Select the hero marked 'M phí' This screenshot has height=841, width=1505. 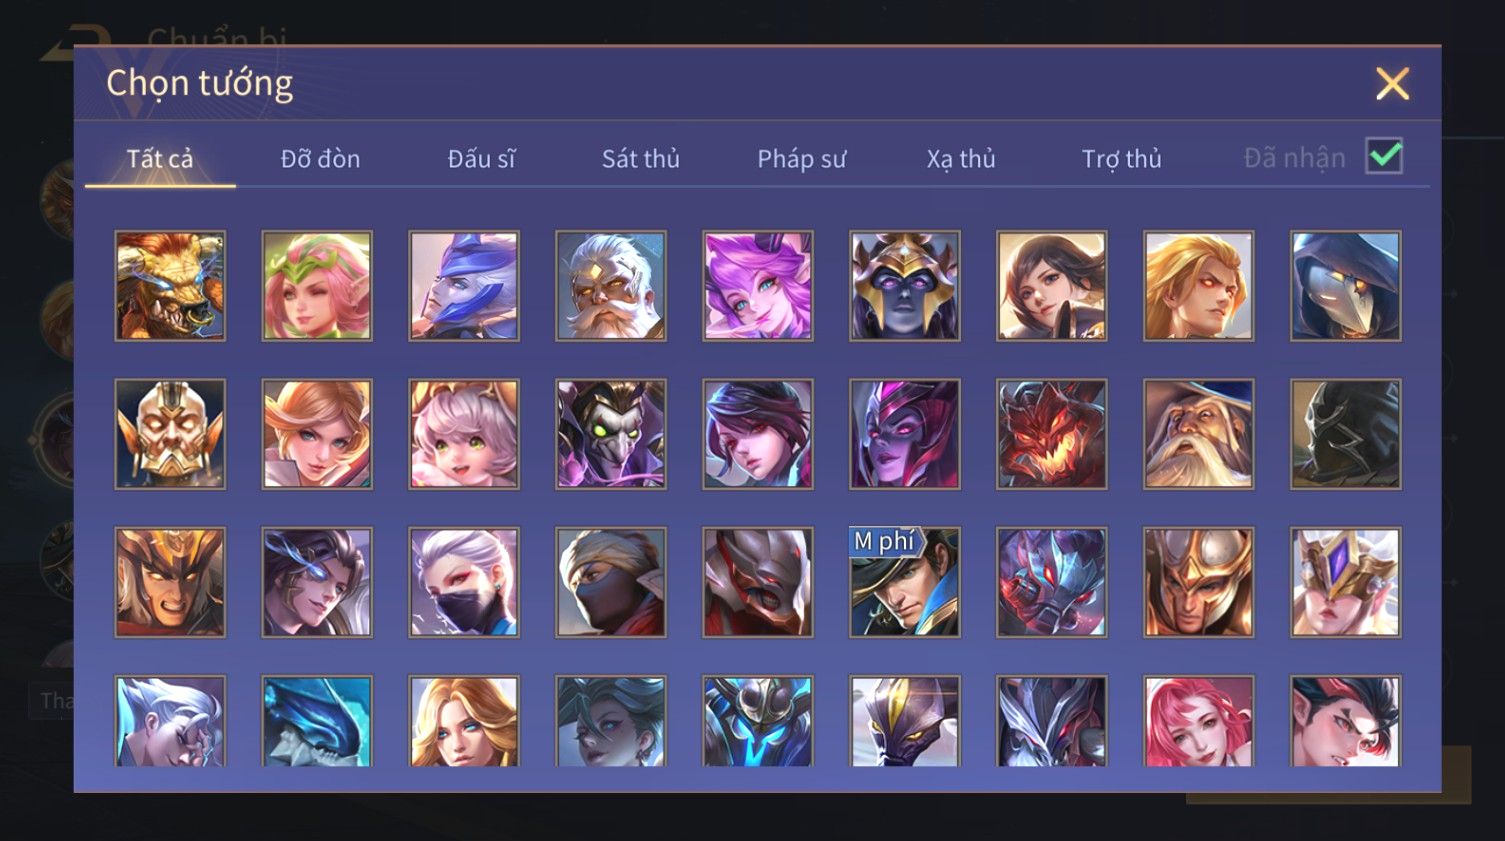click(905, 582)
